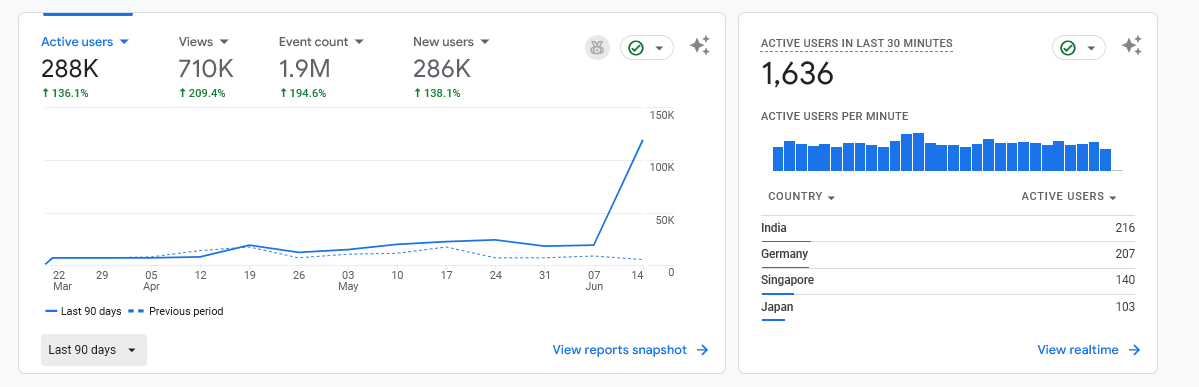The height and width of the screenshot is (387, 1199).
Task: Click the Active Users column dropdown
Action: click(1069, 197)
